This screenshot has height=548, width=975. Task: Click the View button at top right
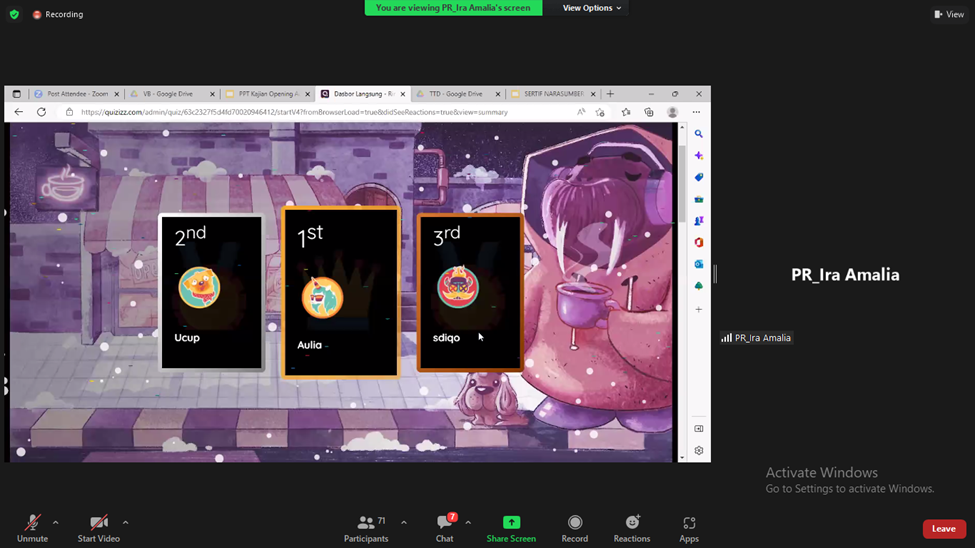(949, 14)
